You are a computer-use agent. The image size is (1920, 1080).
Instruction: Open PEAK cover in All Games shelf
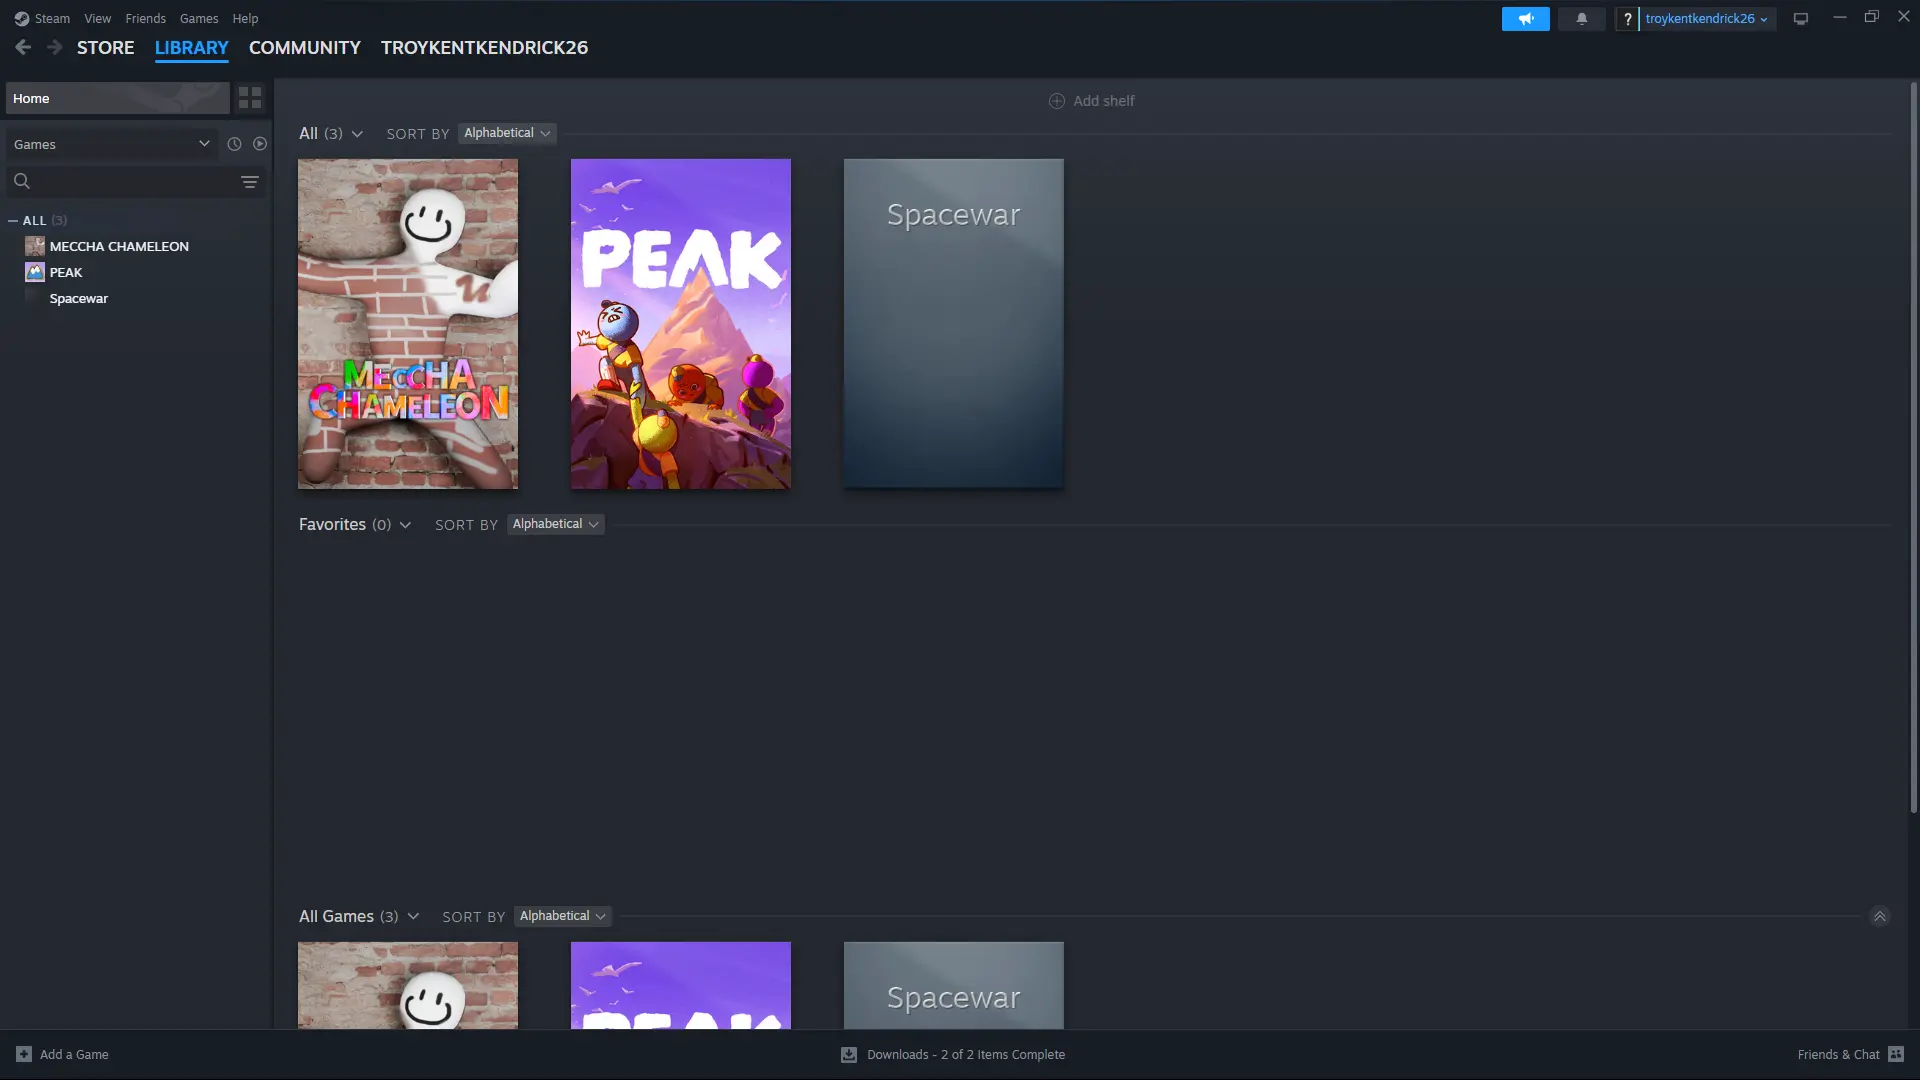click(681, 985)
